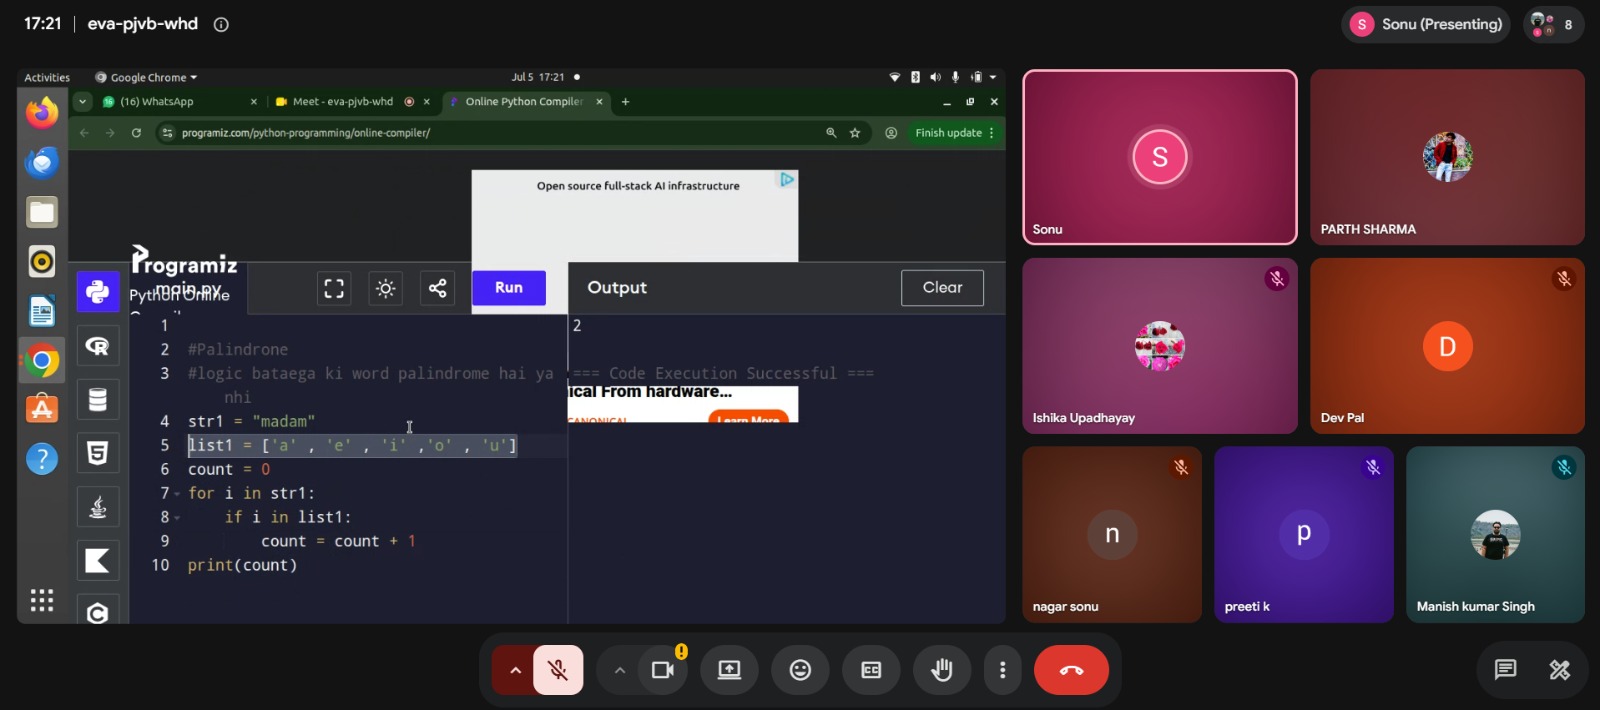Screen dimensions: 1600x710
Task: Select the Online Python Compiler tab
Action: tap(526, 101)
